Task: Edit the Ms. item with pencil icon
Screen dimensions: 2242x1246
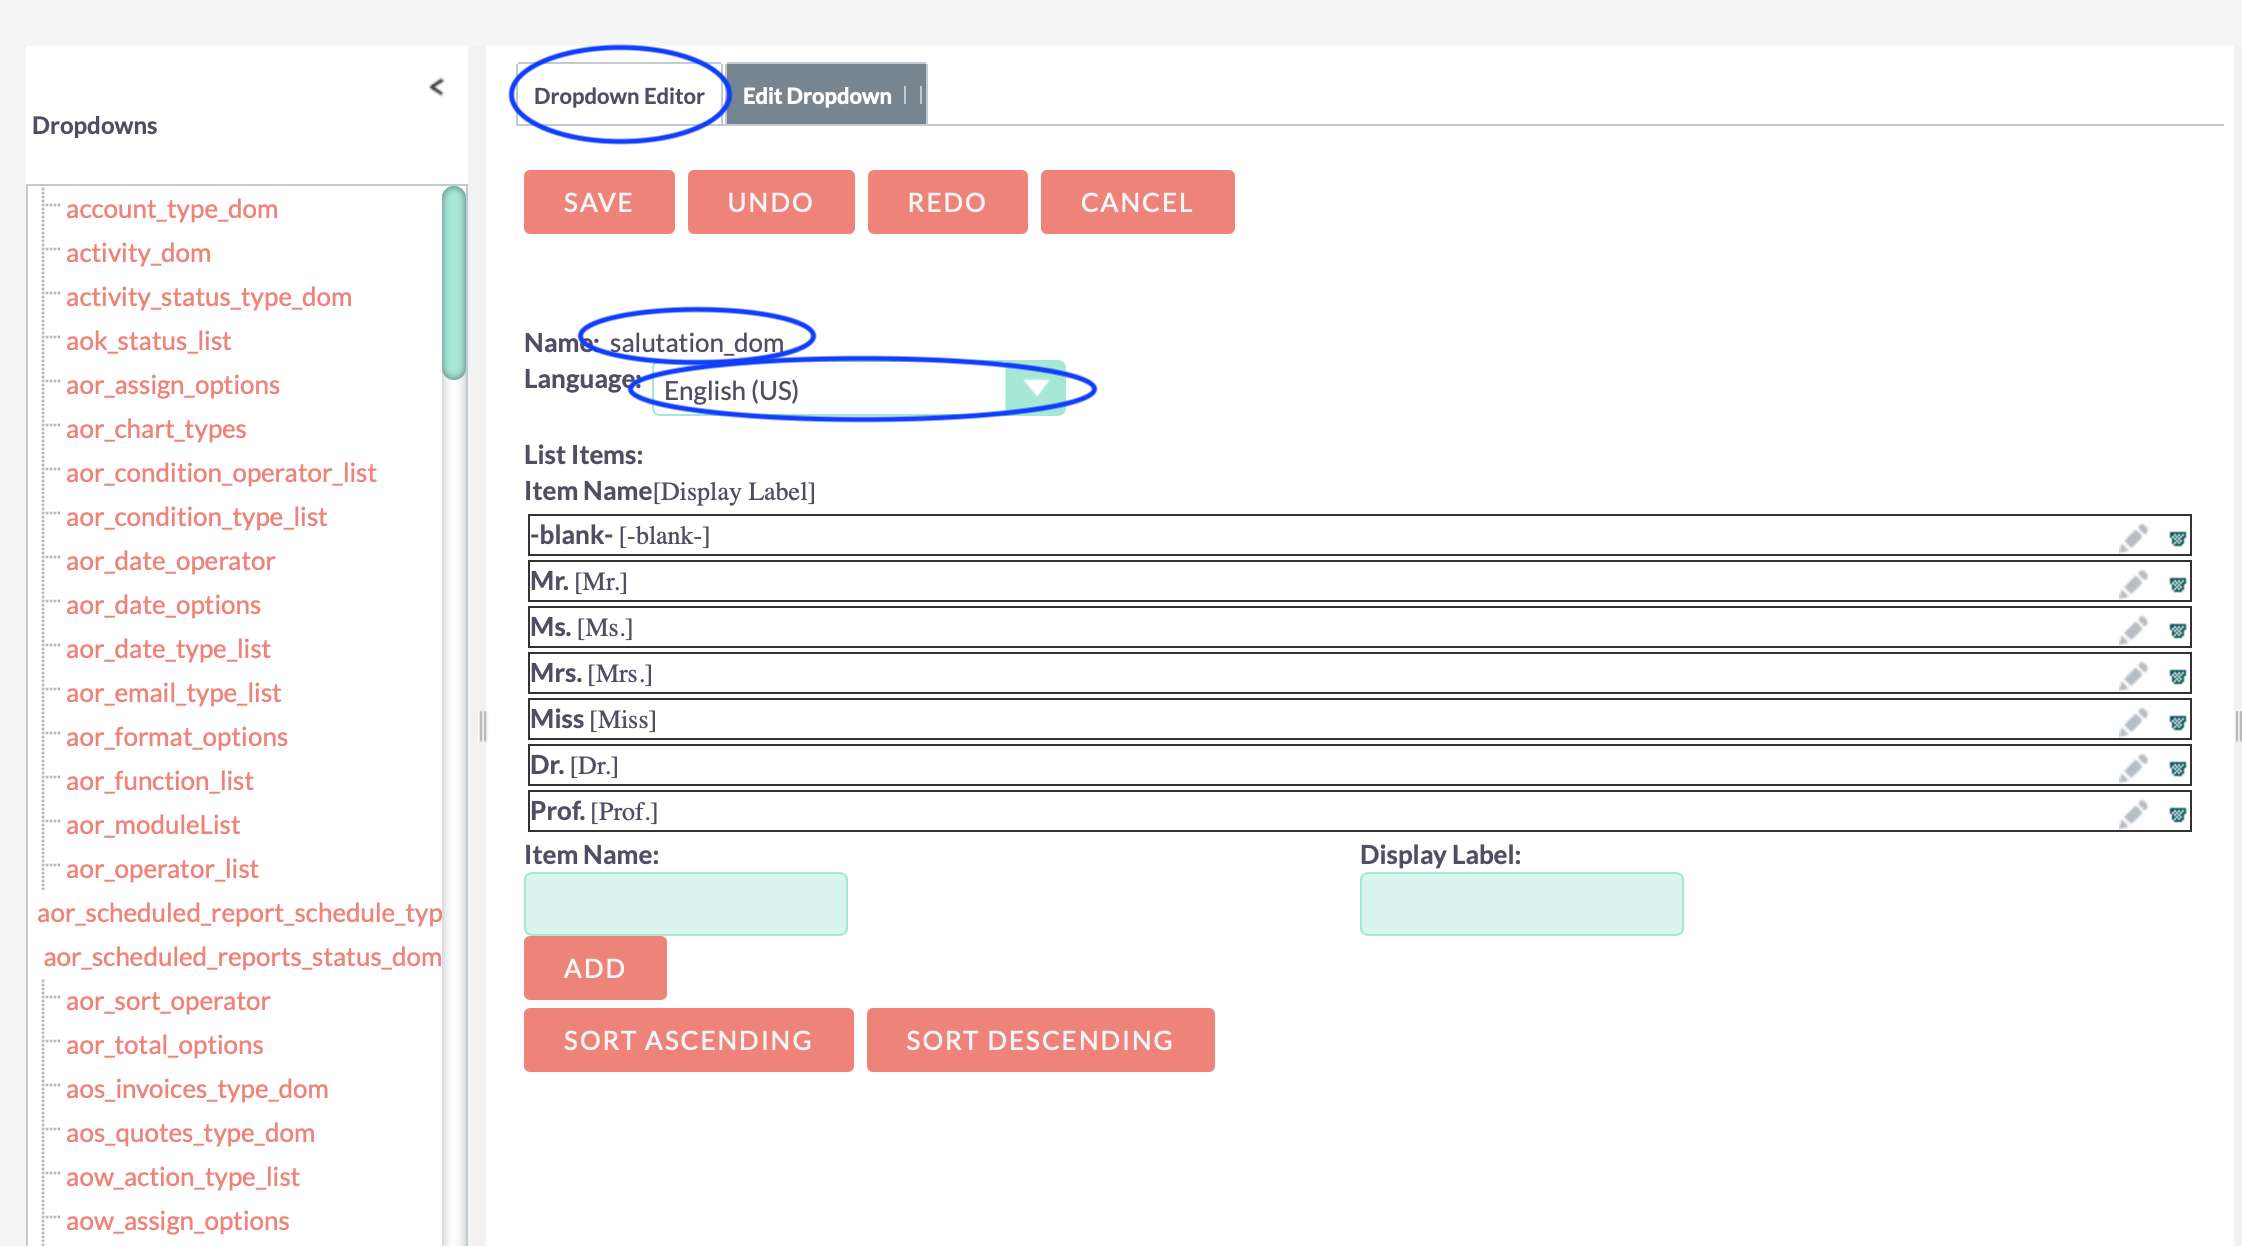Action: click(x=2133, y=630)
